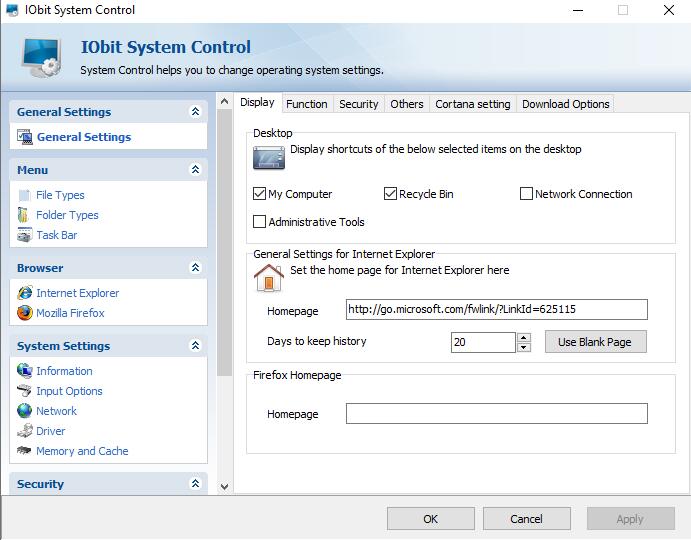Switch to the Function tab

pos(307,104)
